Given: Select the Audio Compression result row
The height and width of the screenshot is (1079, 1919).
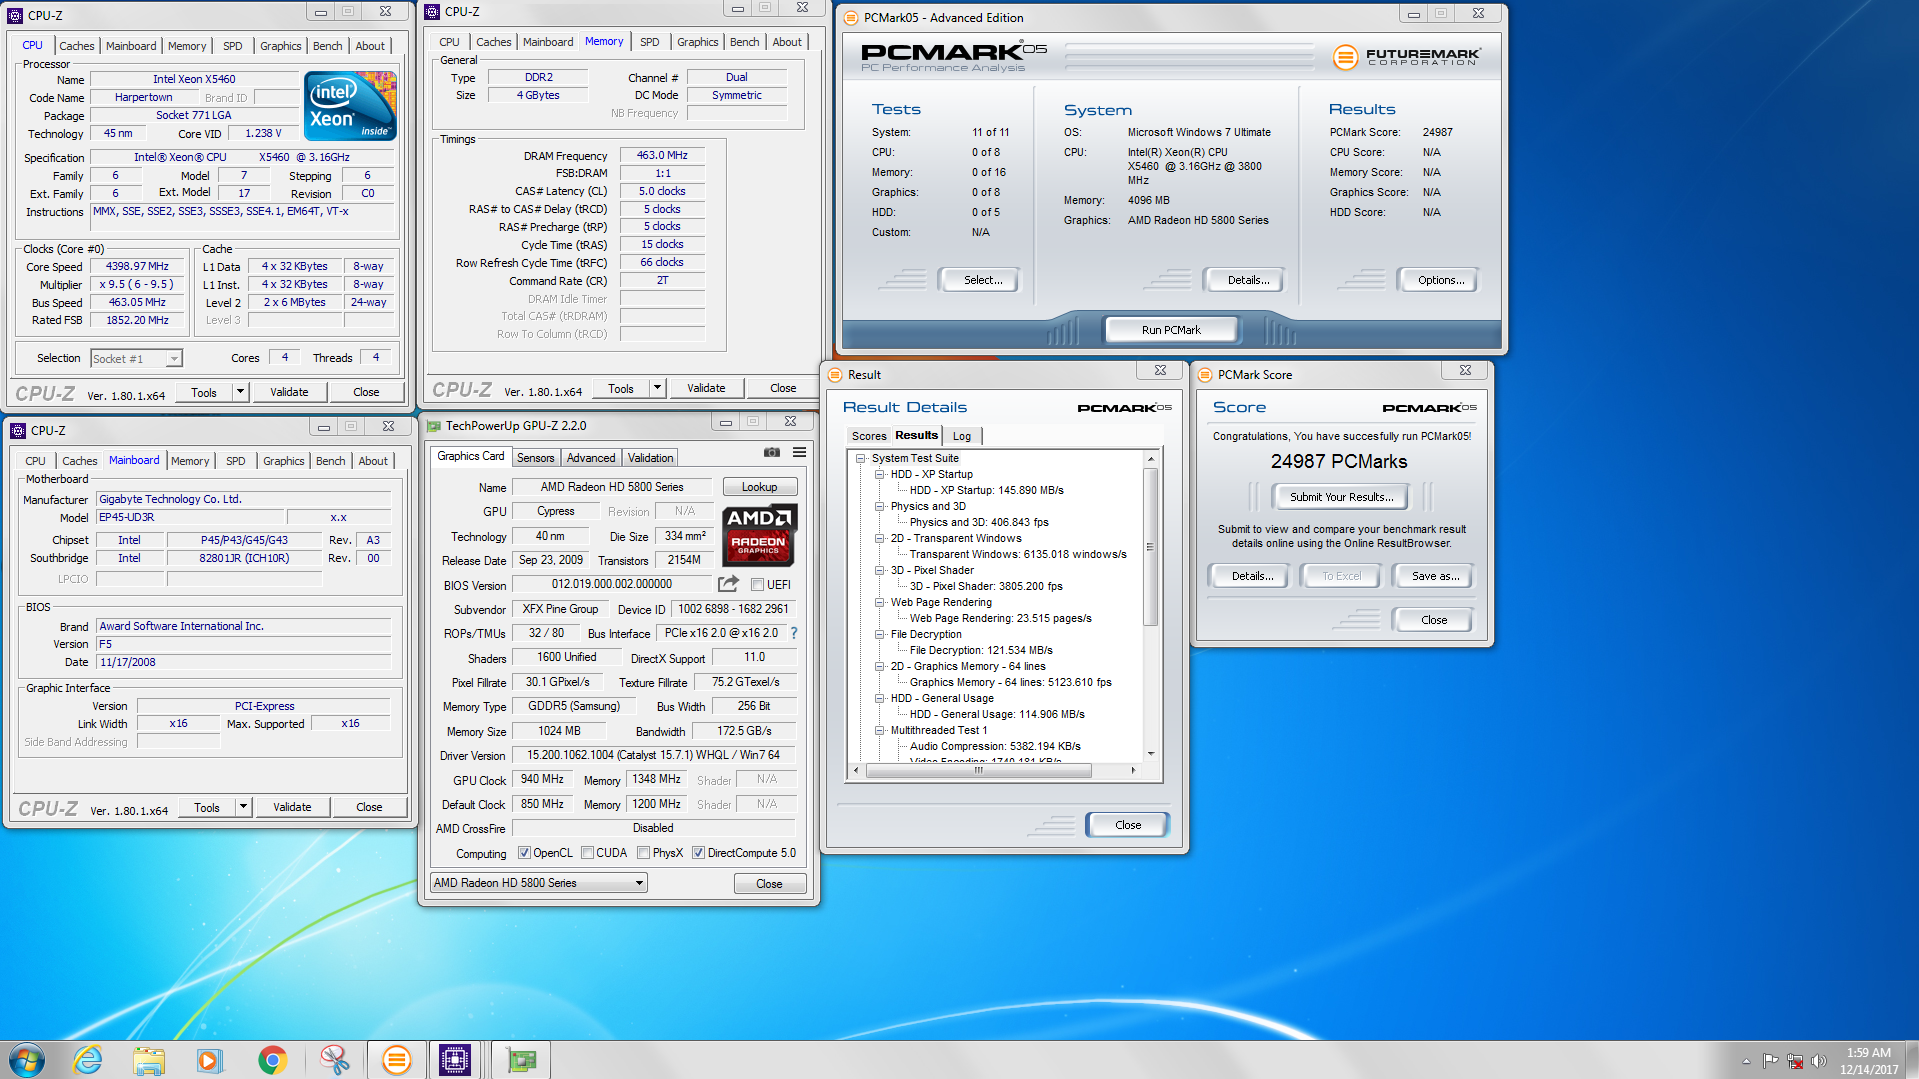Looking at the screenshot, I should pyautogui.click(x=994, y=746).
